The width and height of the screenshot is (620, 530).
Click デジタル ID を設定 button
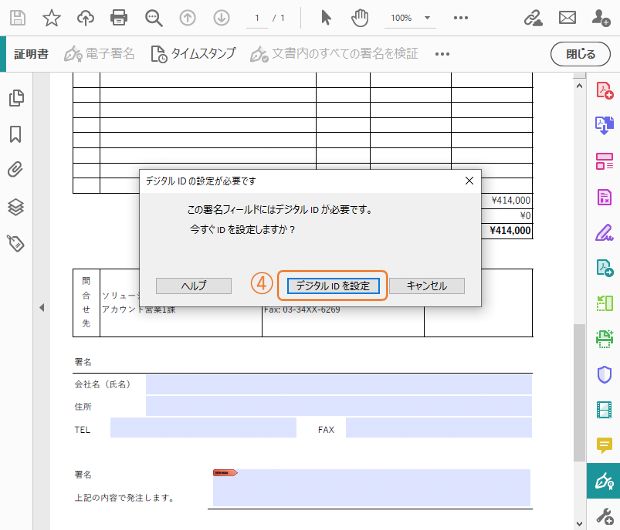tap(333, 286)
